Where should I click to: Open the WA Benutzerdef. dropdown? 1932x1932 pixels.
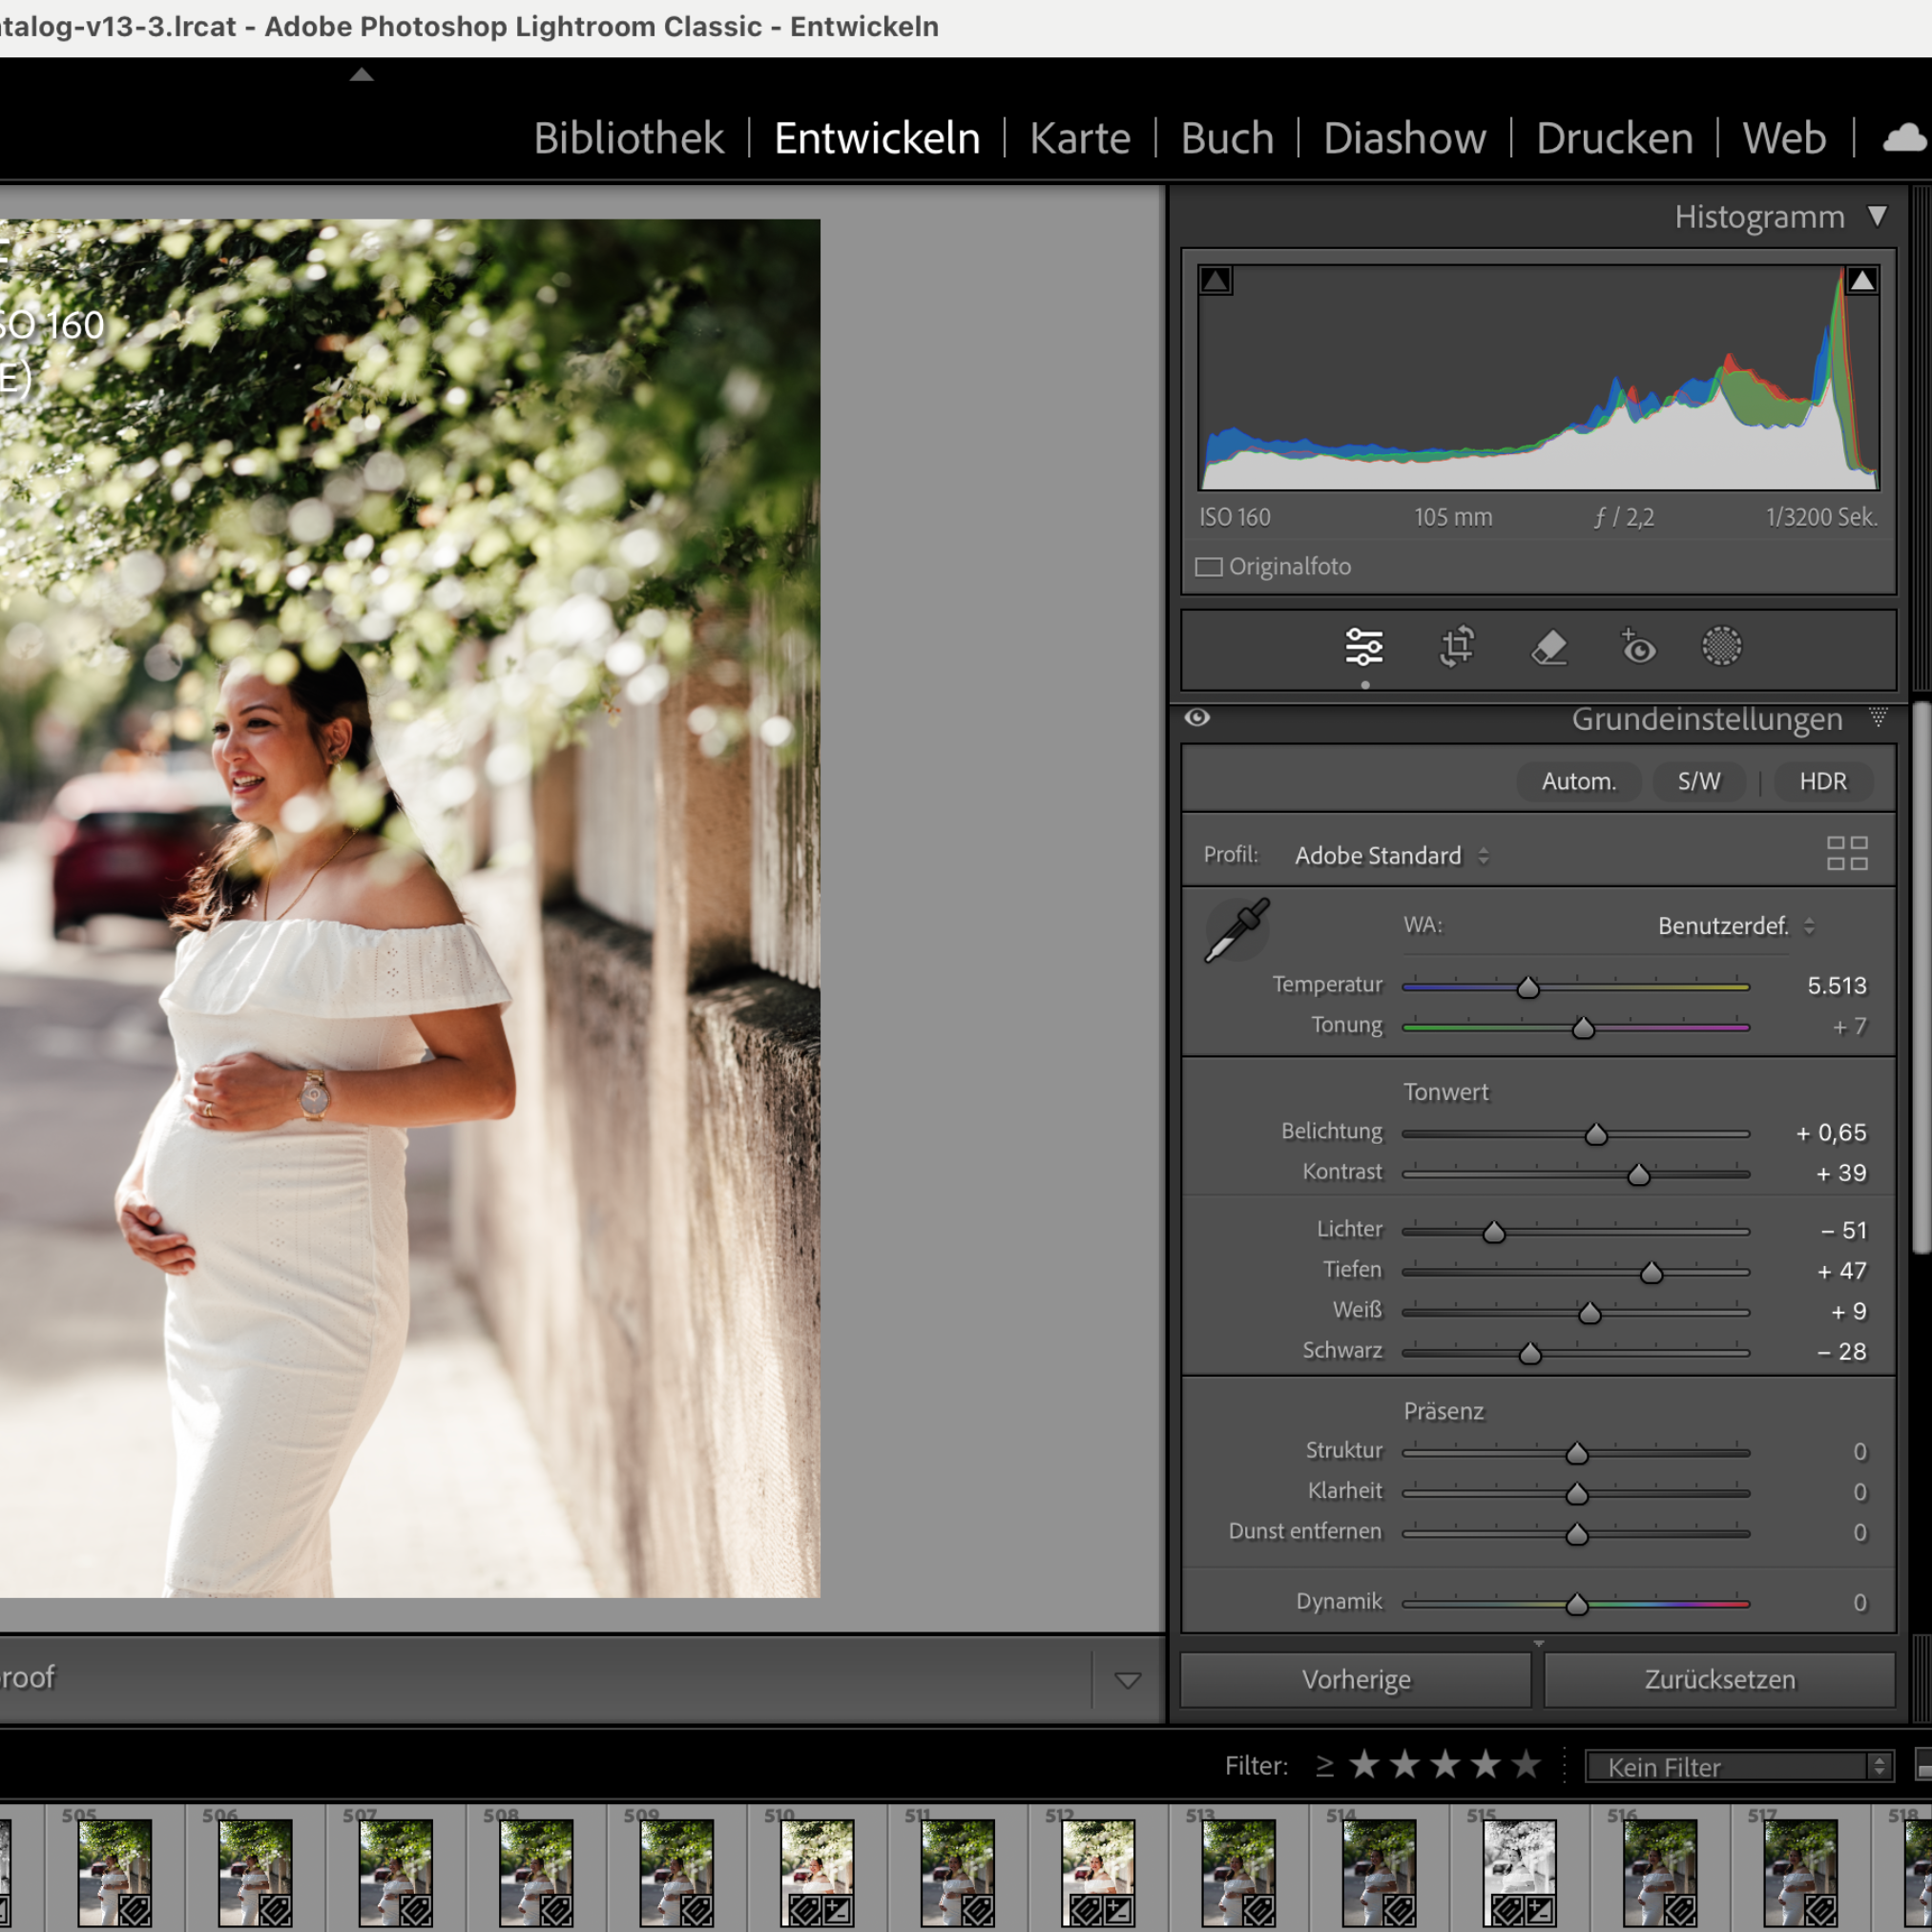tap(1735, 926)
